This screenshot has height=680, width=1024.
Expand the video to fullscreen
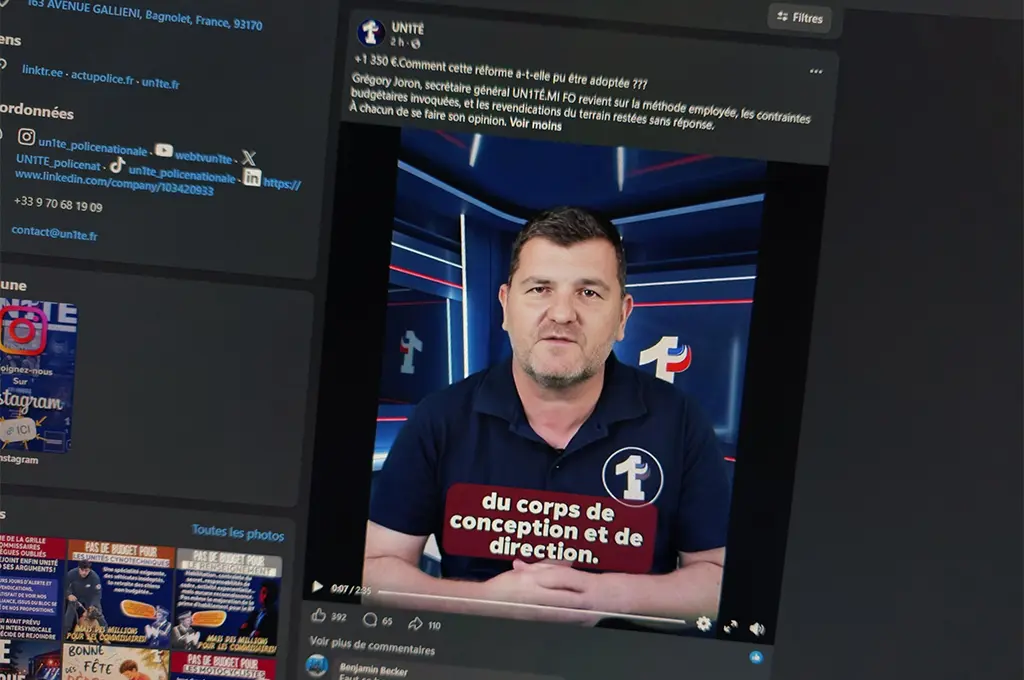point(731,626)
